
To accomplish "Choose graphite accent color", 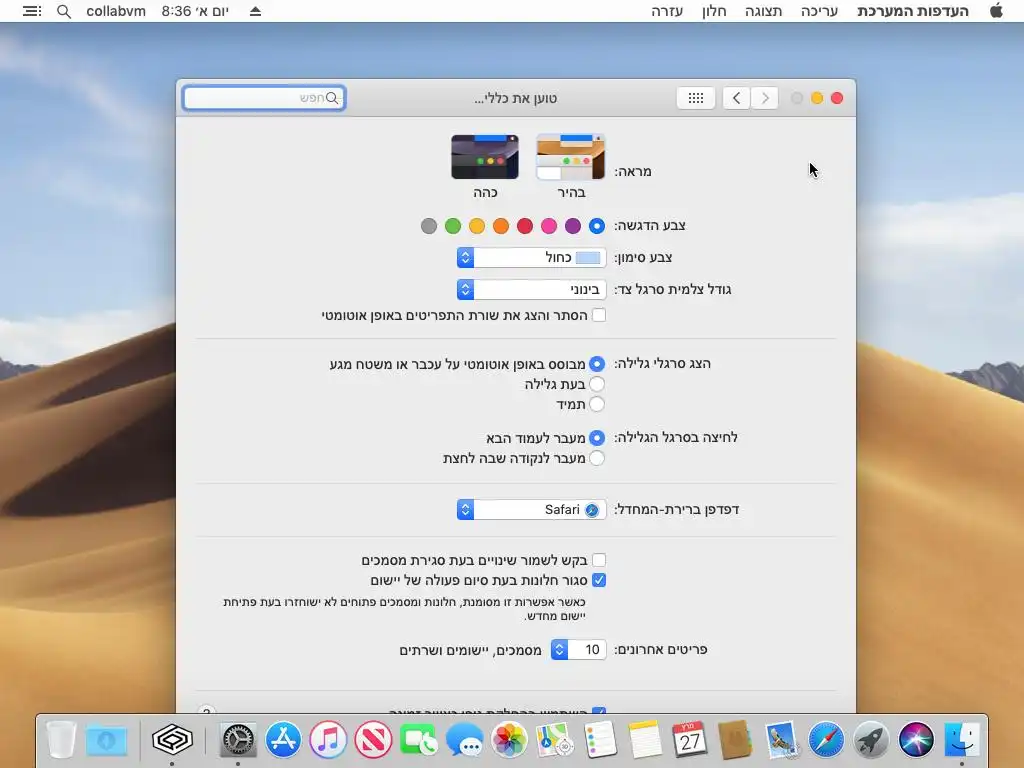I will [428, 226].
